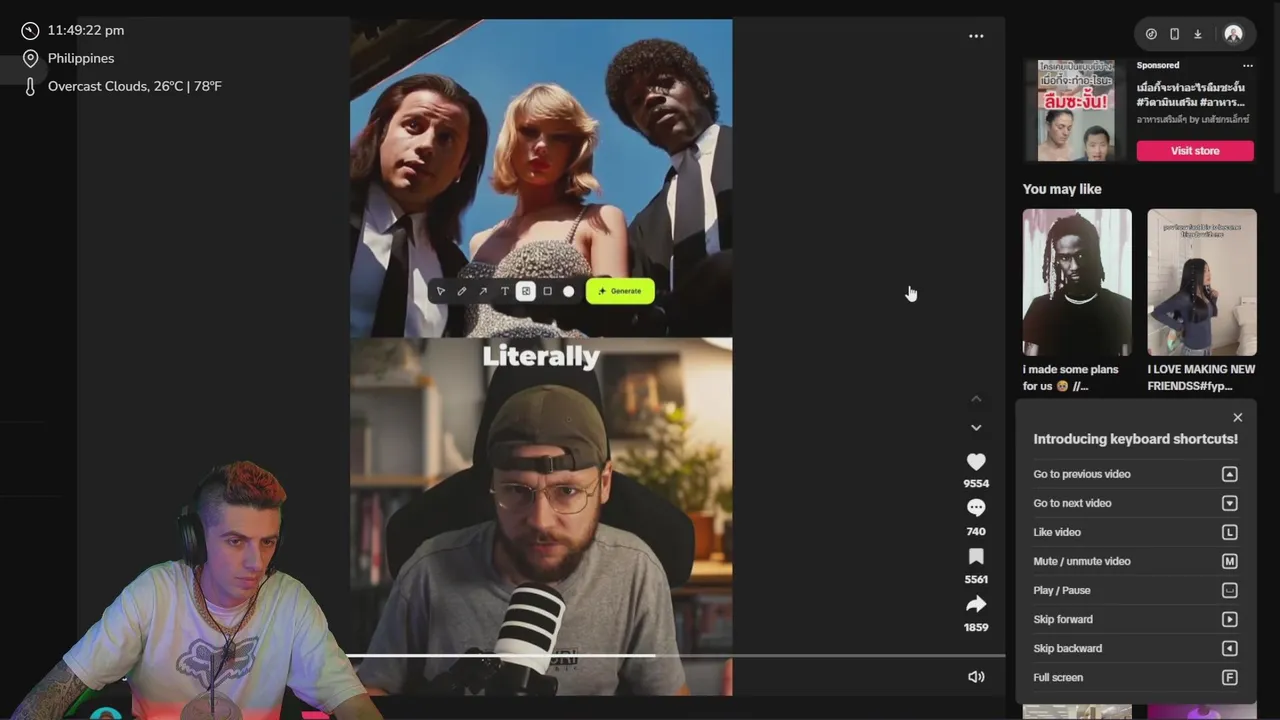Click left-arrow key icon beside Skip backward
The height and width of the screenshot is (720, 1280).
1230,648
